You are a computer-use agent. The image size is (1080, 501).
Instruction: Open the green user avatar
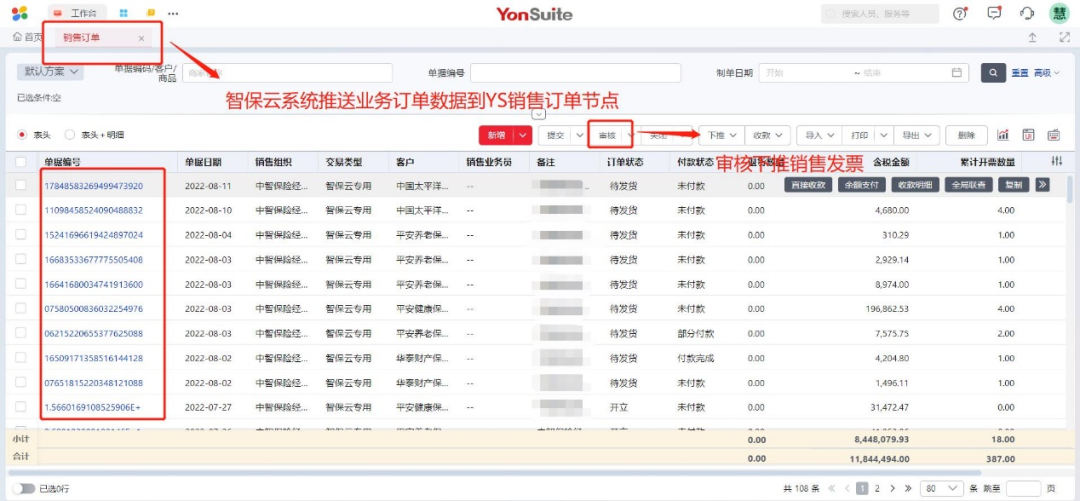(1059, 13)
